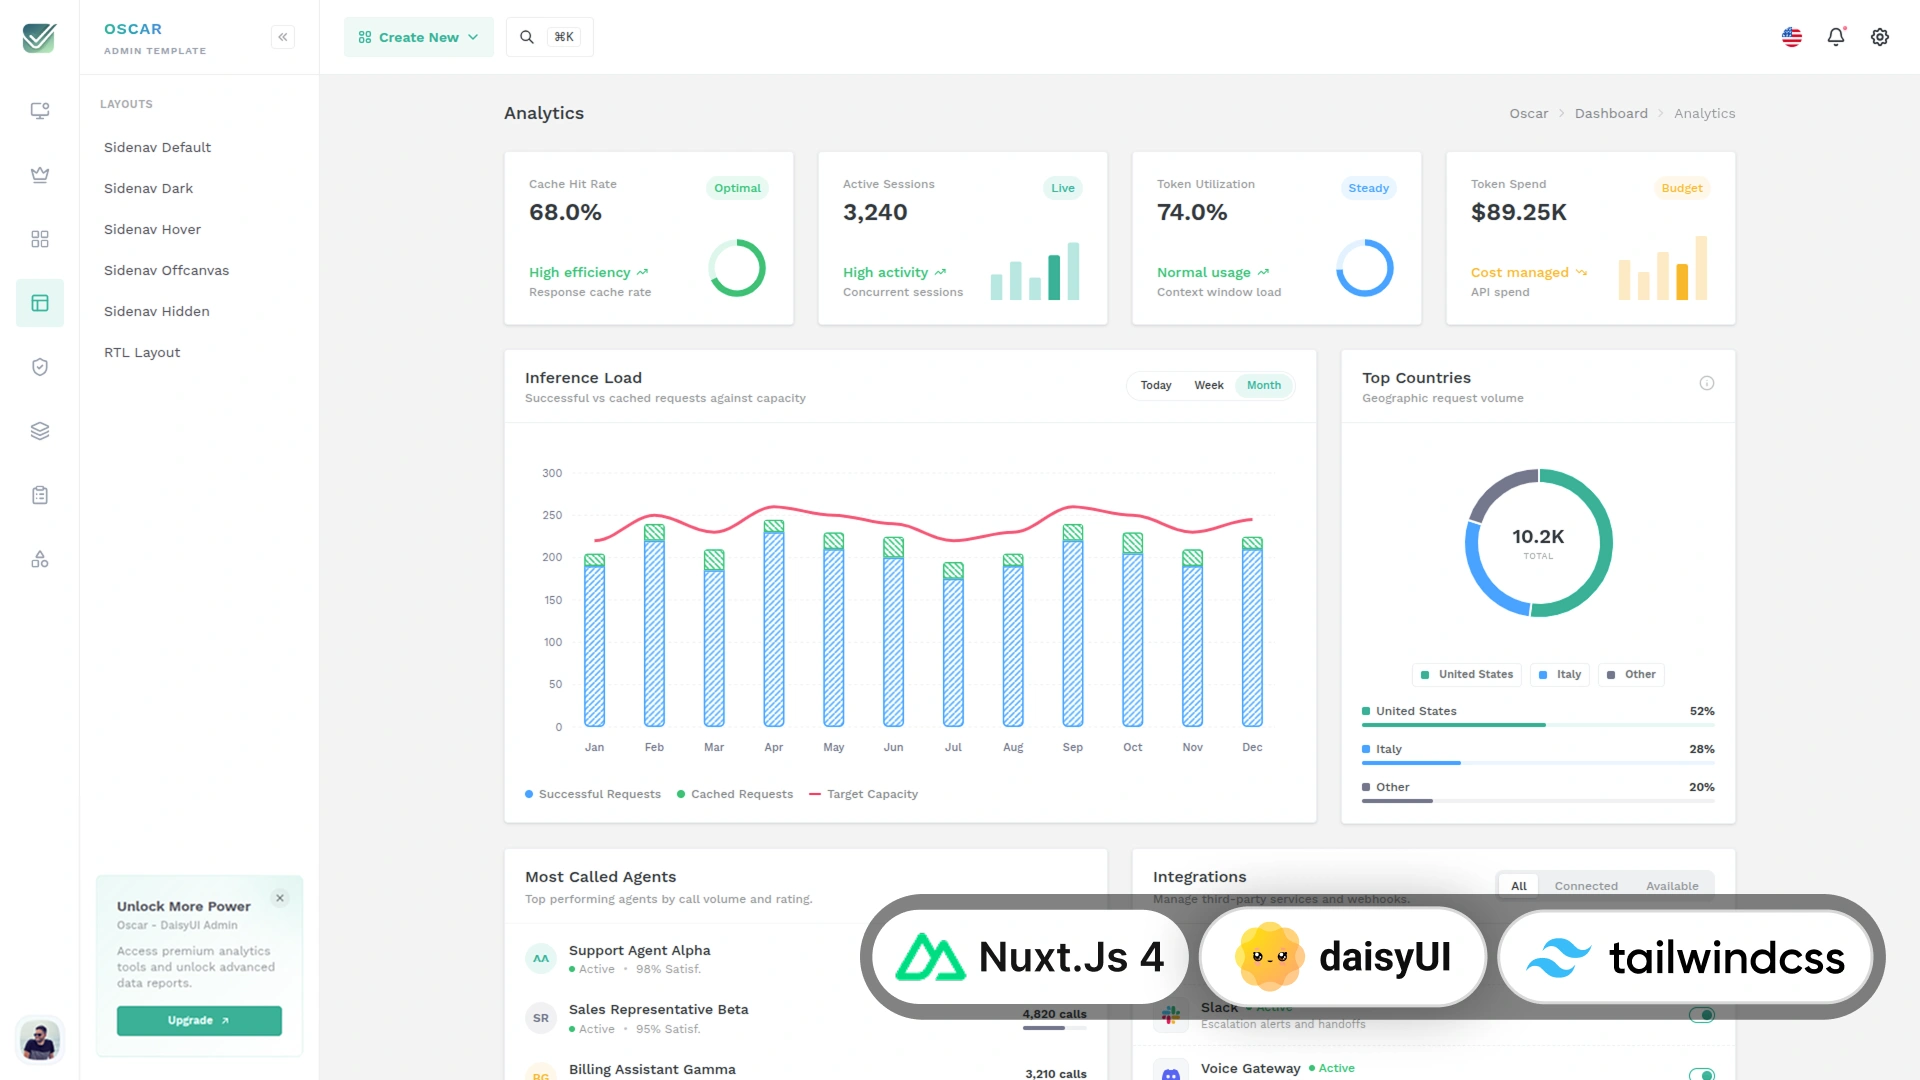This screenshot has height=1080, width=1920.
Task: Click Dashboard in the breadcrumb
Action: click(x=1611, y=114)
